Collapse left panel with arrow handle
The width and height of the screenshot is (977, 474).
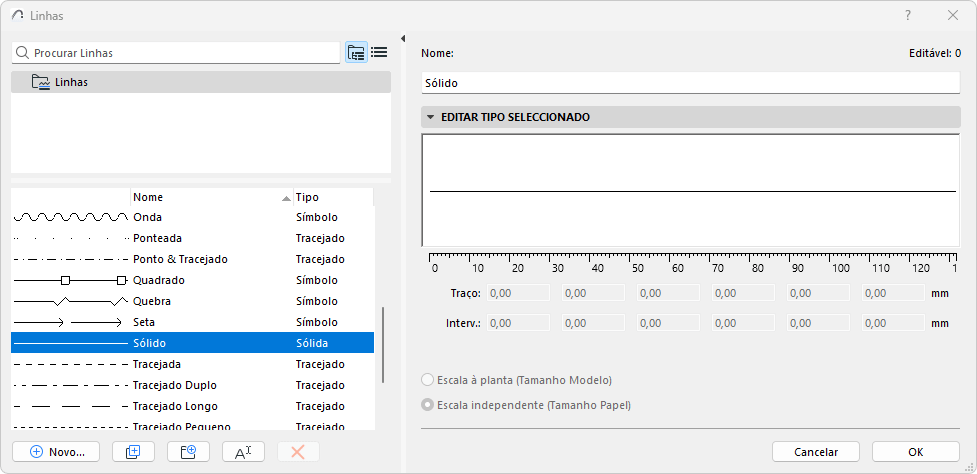click(x=403, y=39)
